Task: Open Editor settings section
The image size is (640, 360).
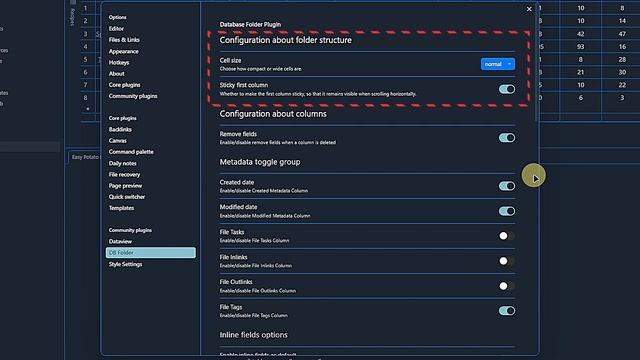Action: point(116,29)
